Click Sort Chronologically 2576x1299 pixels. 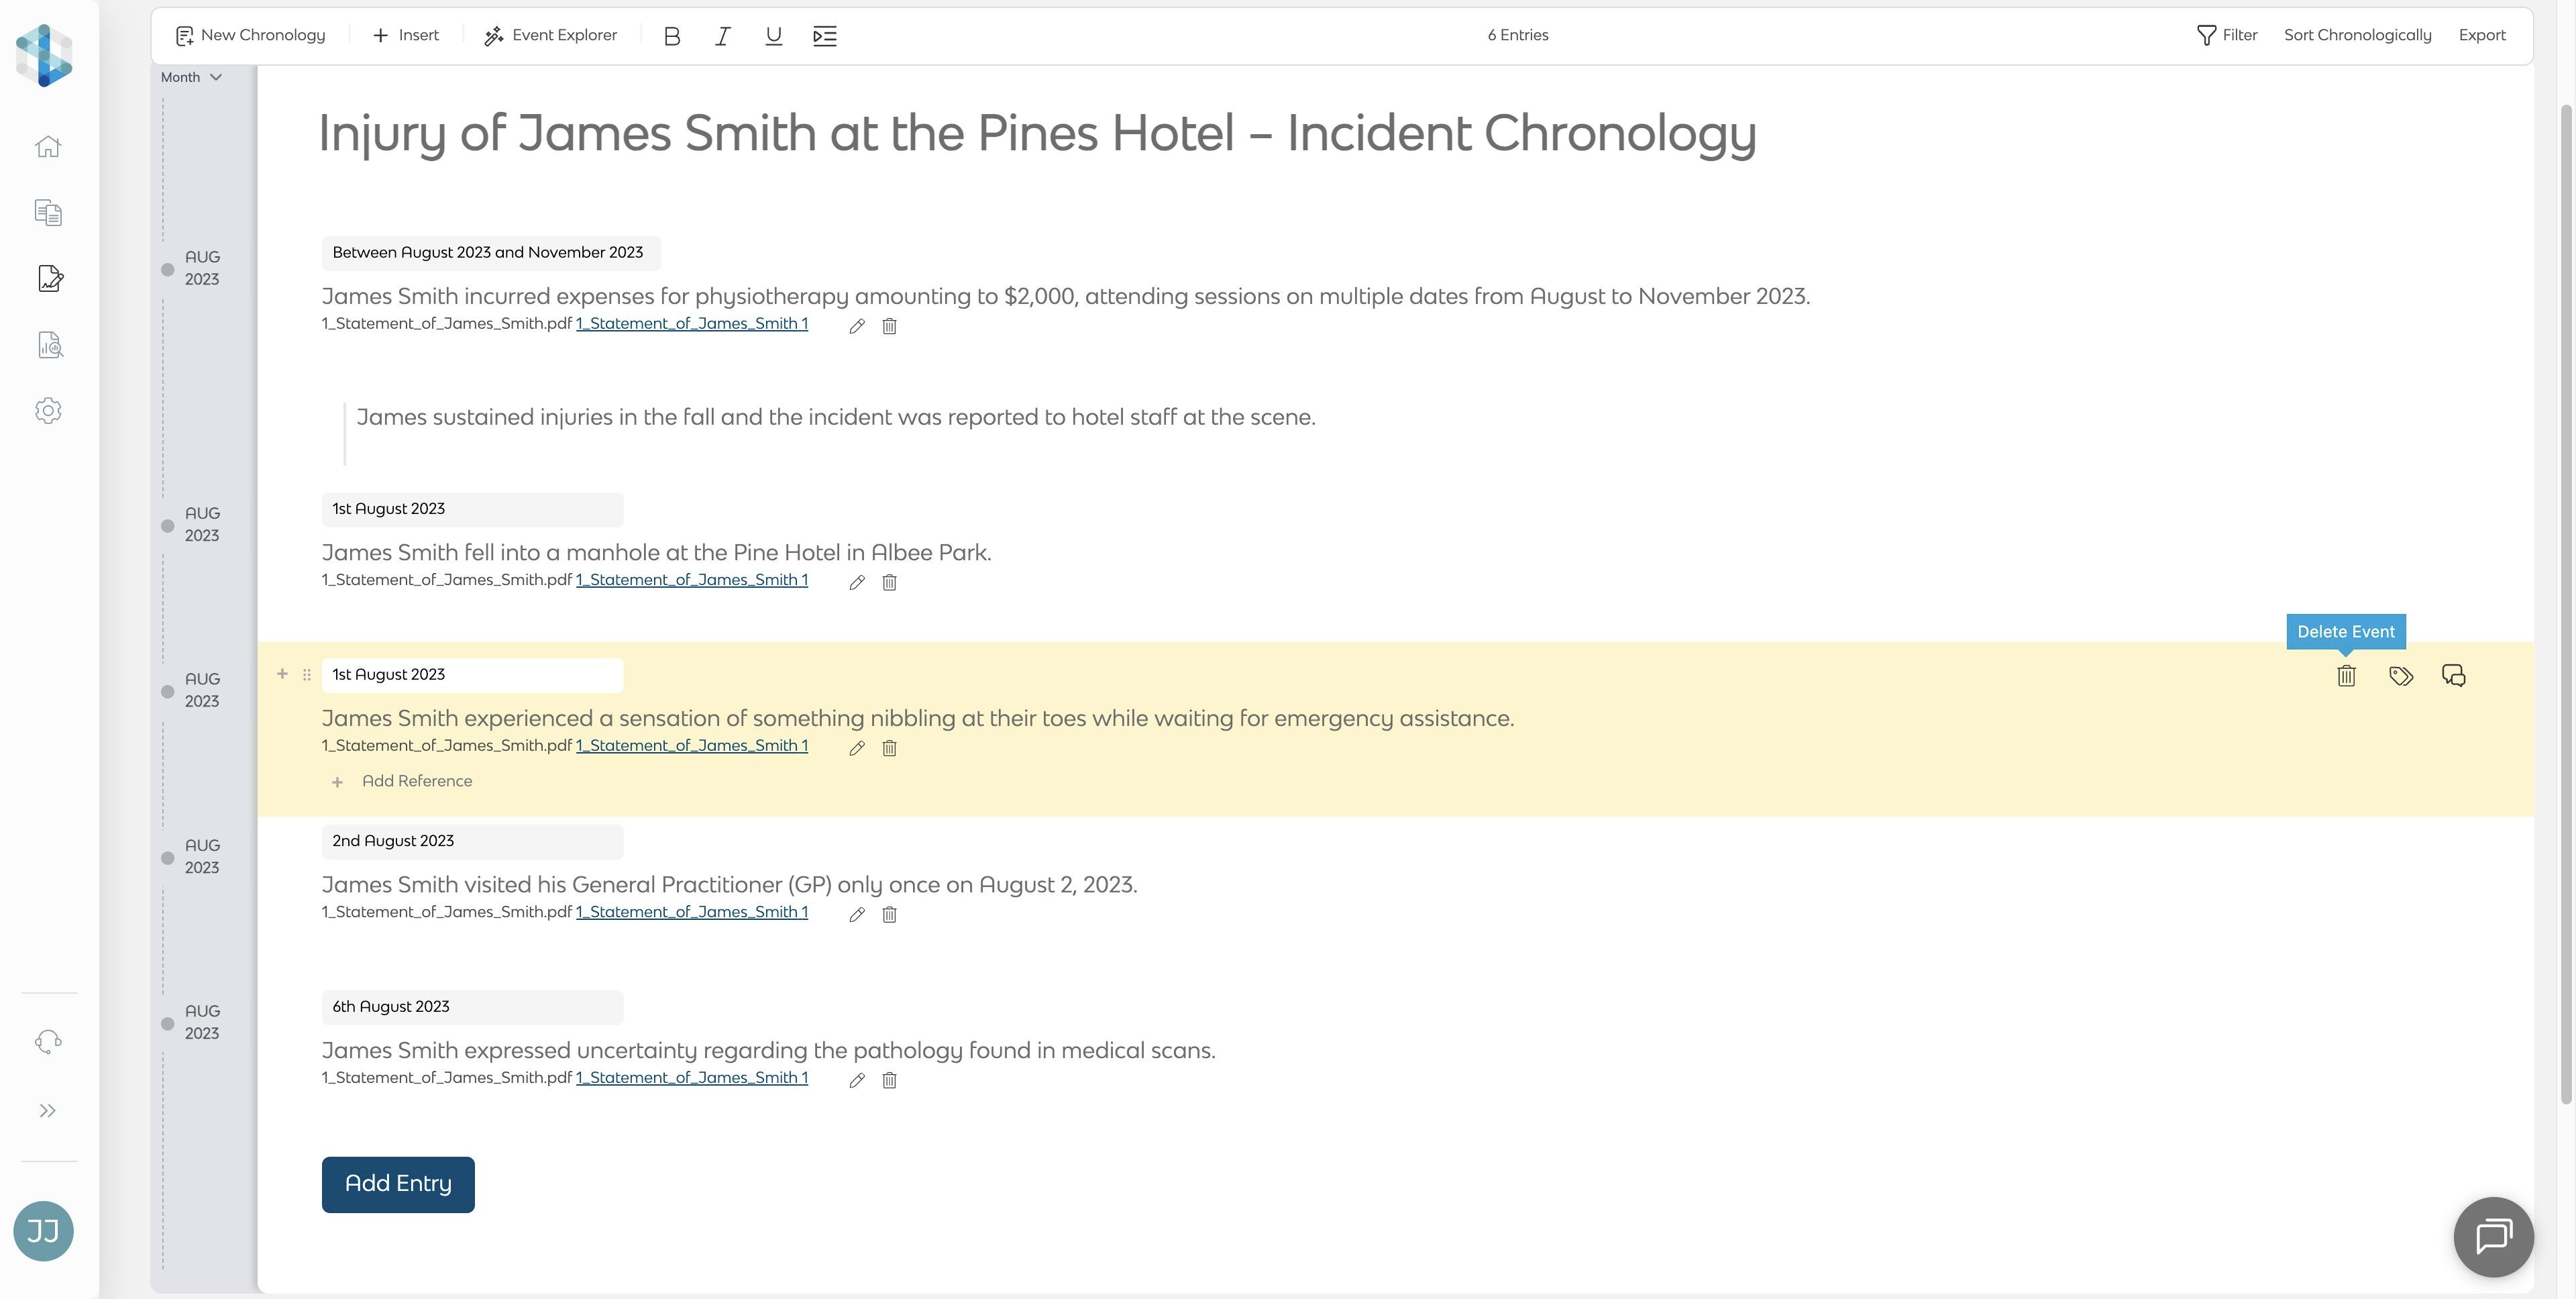(2357, 35)
